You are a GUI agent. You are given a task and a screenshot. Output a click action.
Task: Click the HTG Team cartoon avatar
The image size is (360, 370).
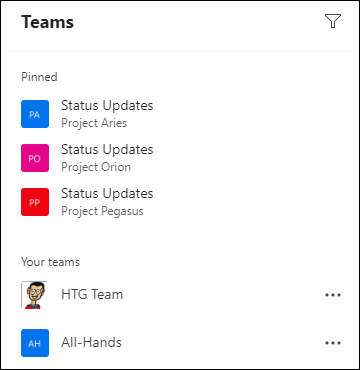click(35, 295)
